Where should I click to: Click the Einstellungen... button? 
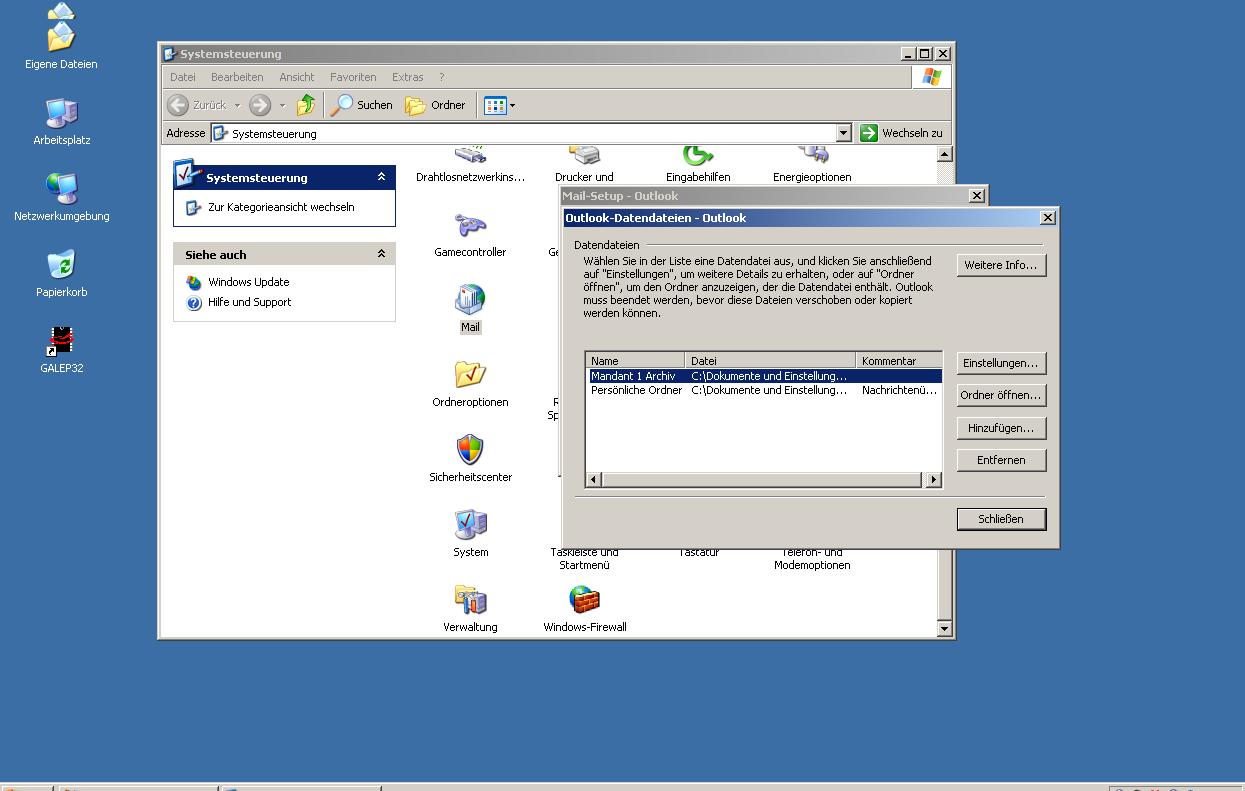[x=1001, y=363]
